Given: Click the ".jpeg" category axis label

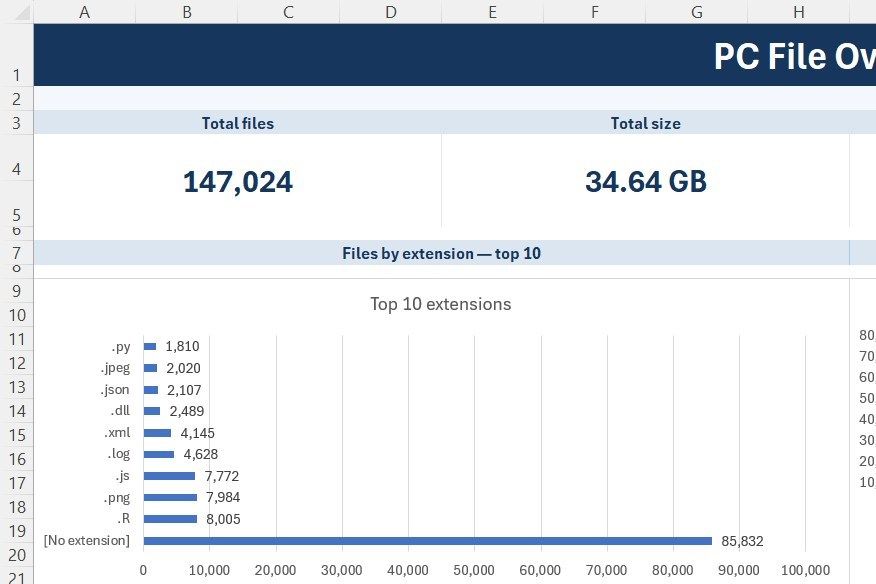Looking at the screenshot, I should (x=116, y=368).
